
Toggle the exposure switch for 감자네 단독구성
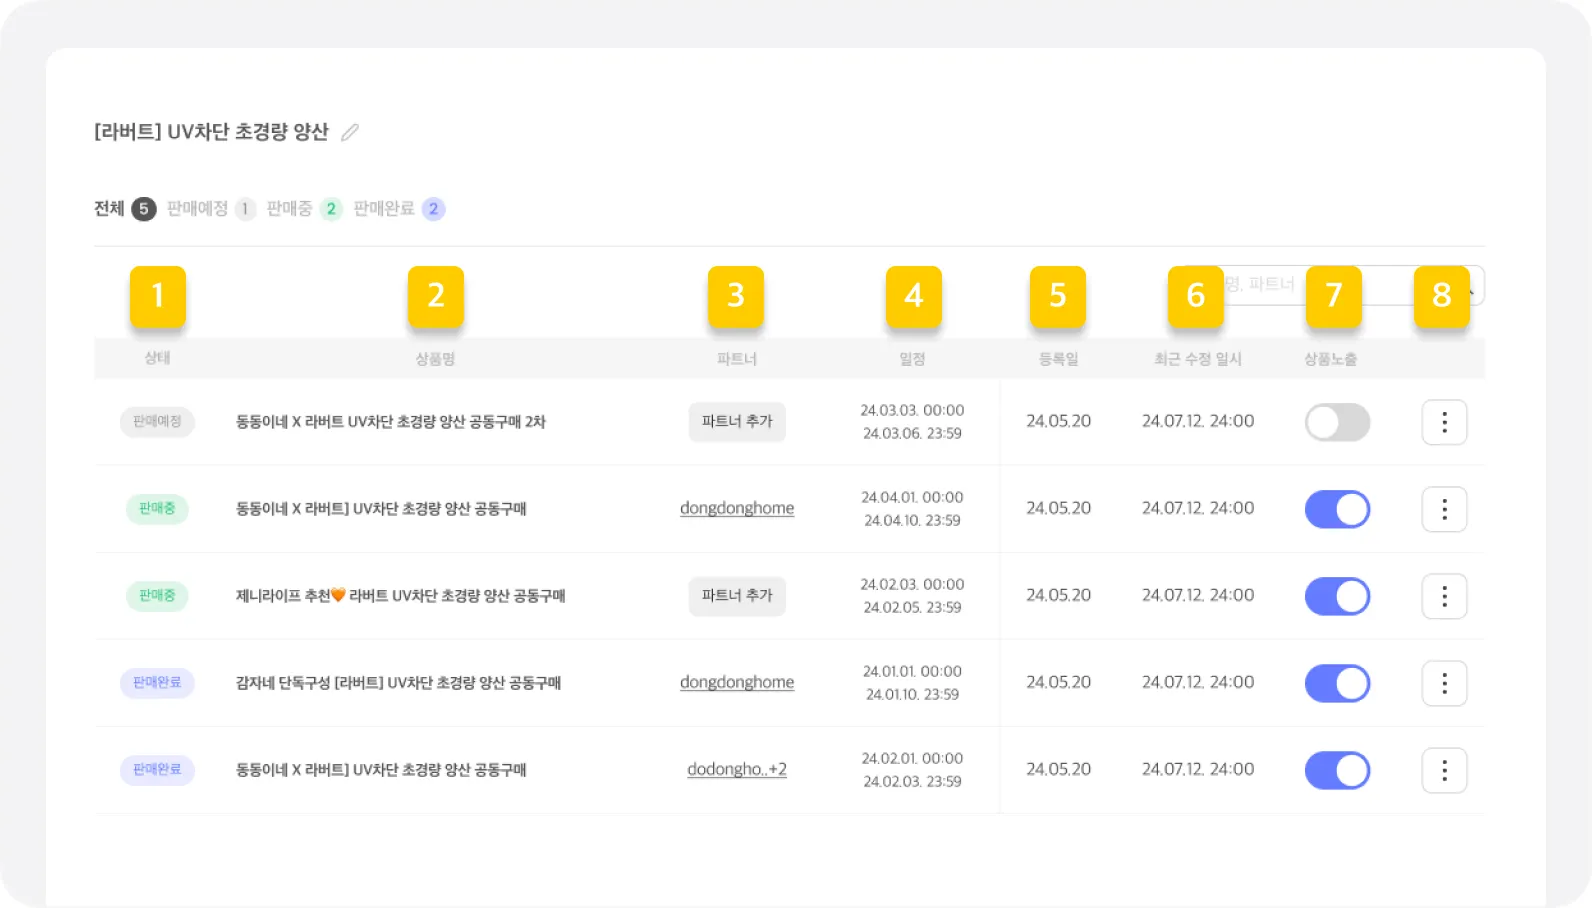coord(1337,683)
